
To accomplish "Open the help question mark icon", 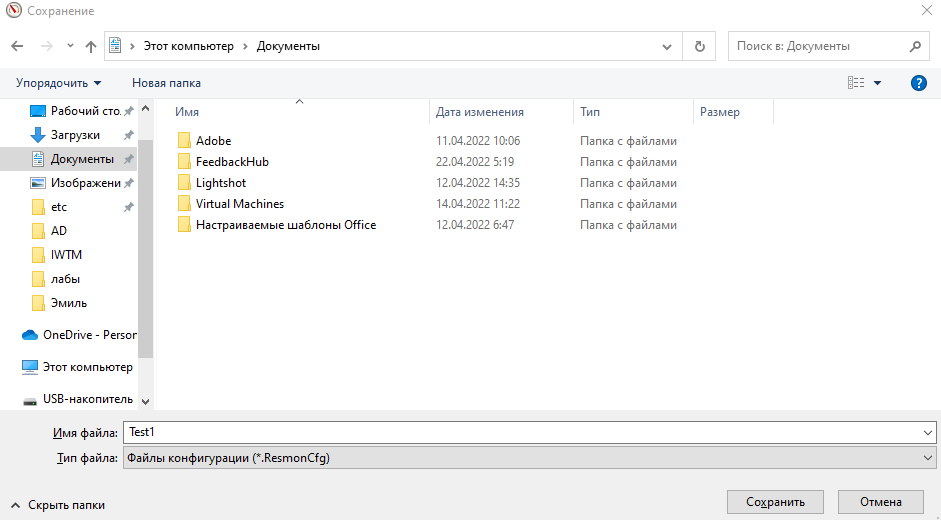I will pos(918,83).
